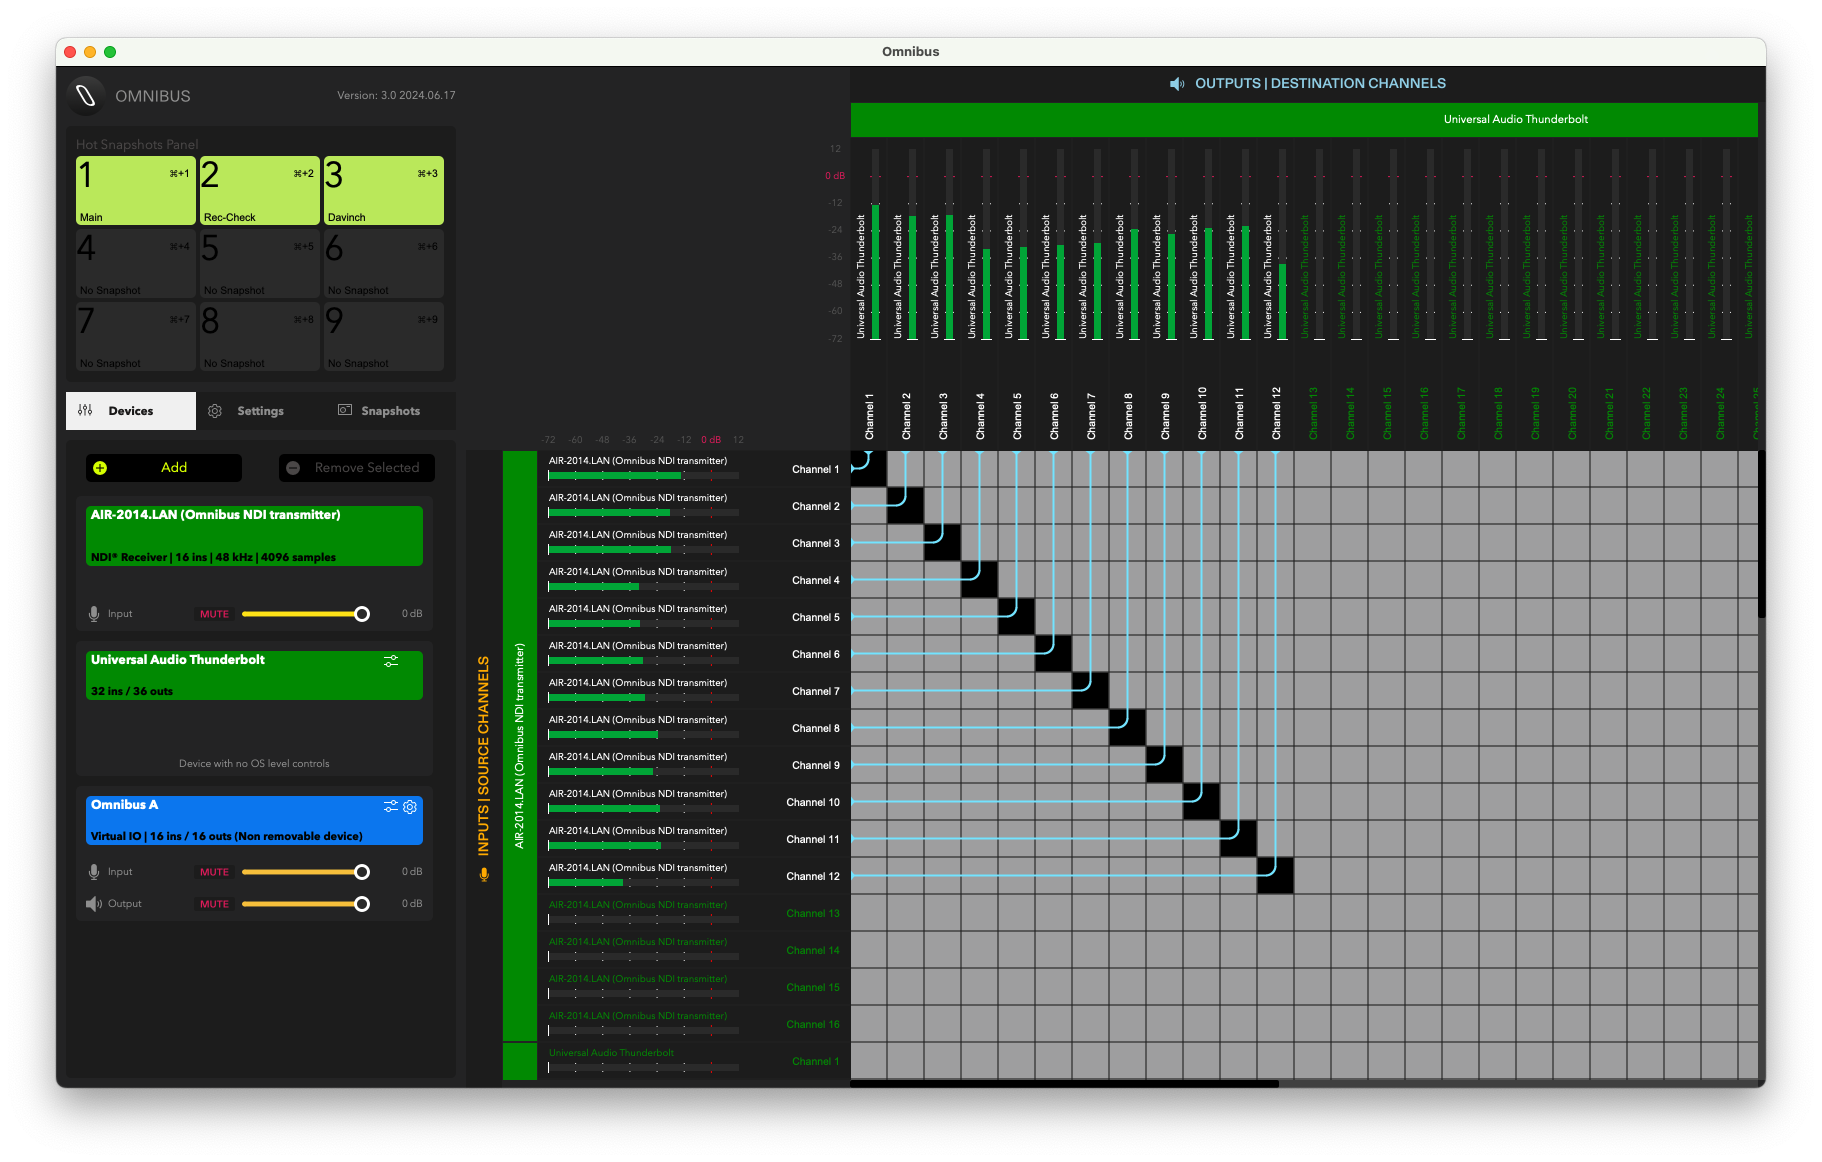
Task: Click AIR-2014.LAN input microphone icon
Action: (x=94, y=614)
